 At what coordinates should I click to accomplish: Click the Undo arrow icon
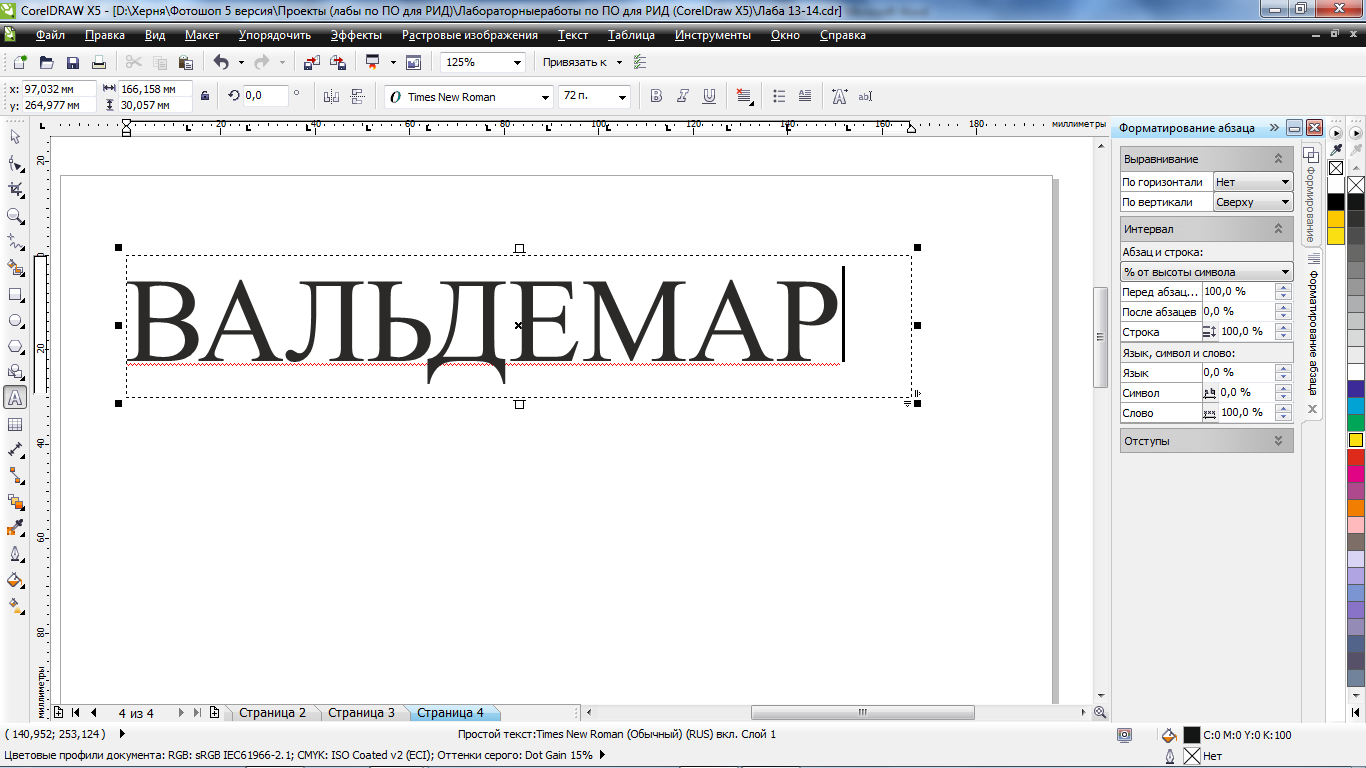point(221,62)
